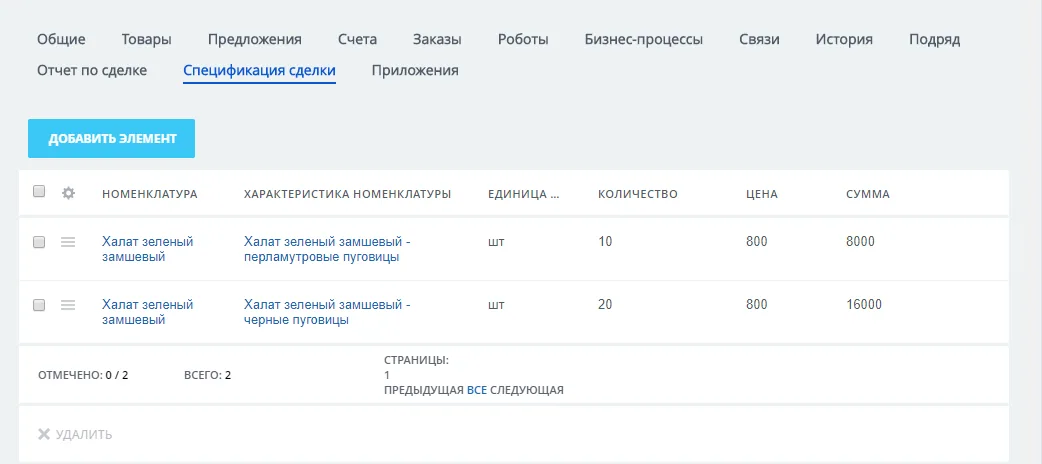
Task: Open the grid settings gear icon
Action: (x=68, y=193)
